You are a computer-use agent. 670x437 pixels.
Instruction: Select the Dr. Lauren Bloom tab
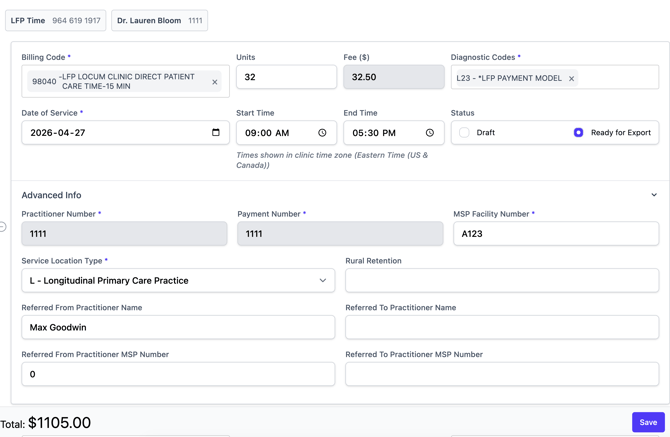click(x=159, y=20)
